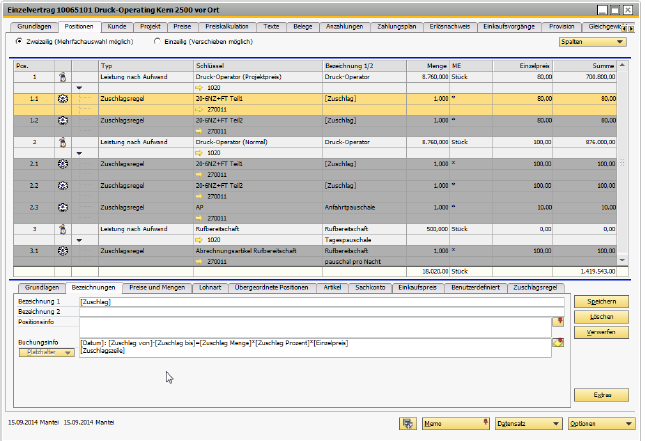The width and height of the screenshot is (645, 441).
Task: Click the icon button left of Memo
Action: click(408, 424)
